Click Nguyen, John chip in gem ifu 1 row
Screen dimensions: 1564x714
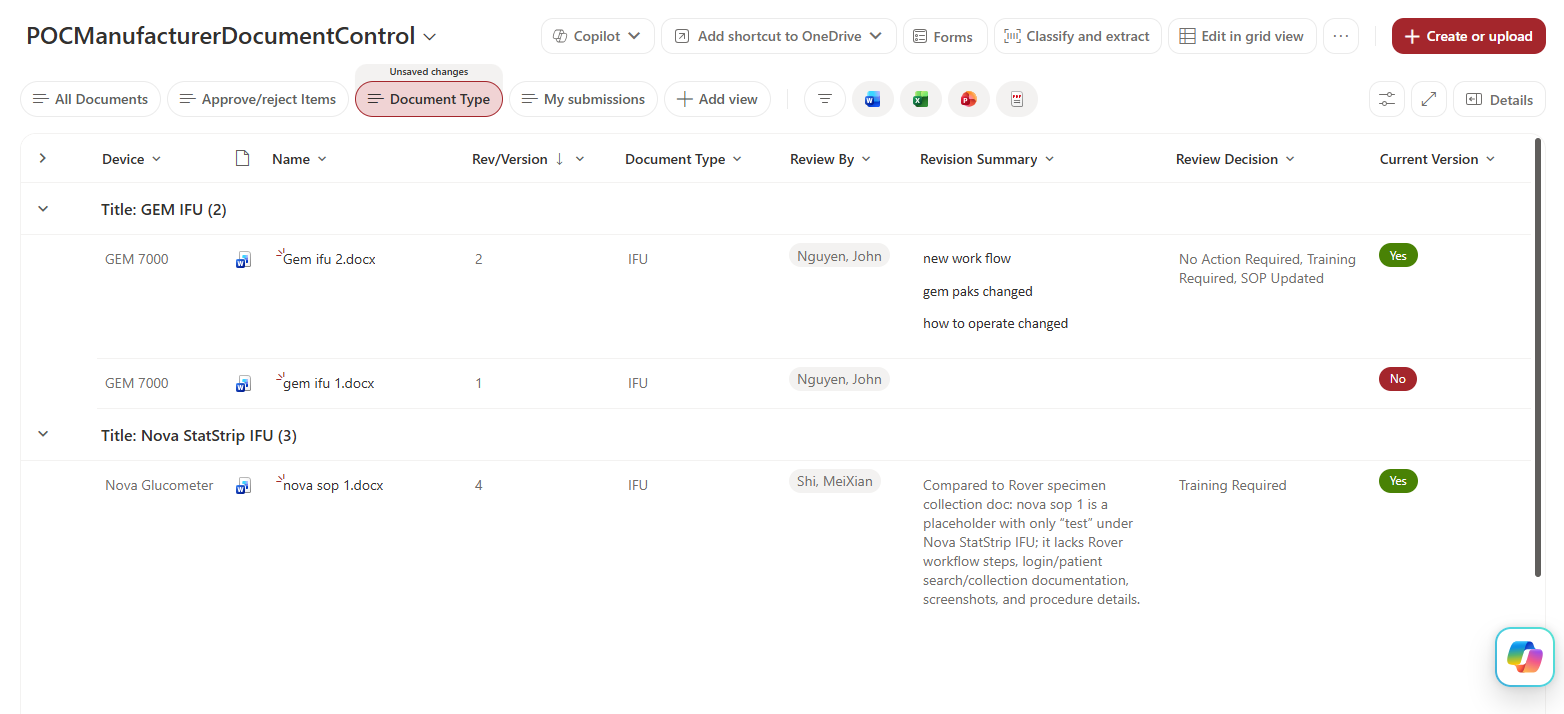839,379
